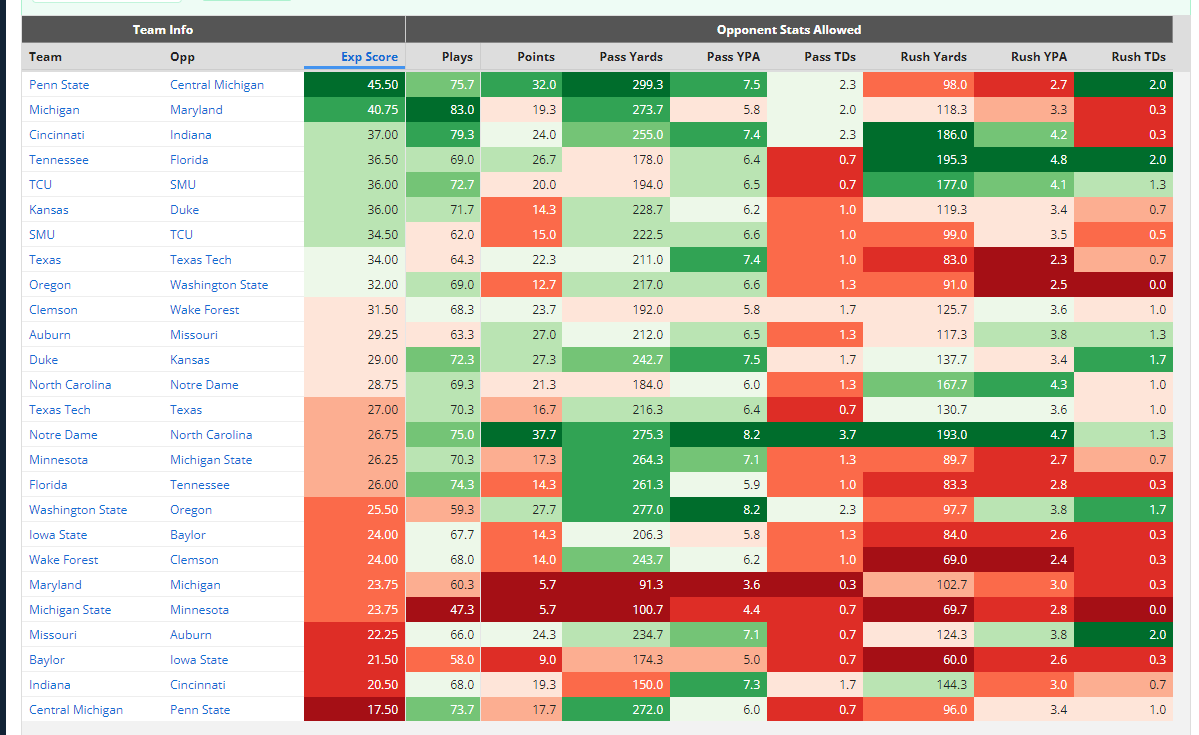1199x735 pixels.
Task: Sort by the Points column header
Action: coord(536,57)
